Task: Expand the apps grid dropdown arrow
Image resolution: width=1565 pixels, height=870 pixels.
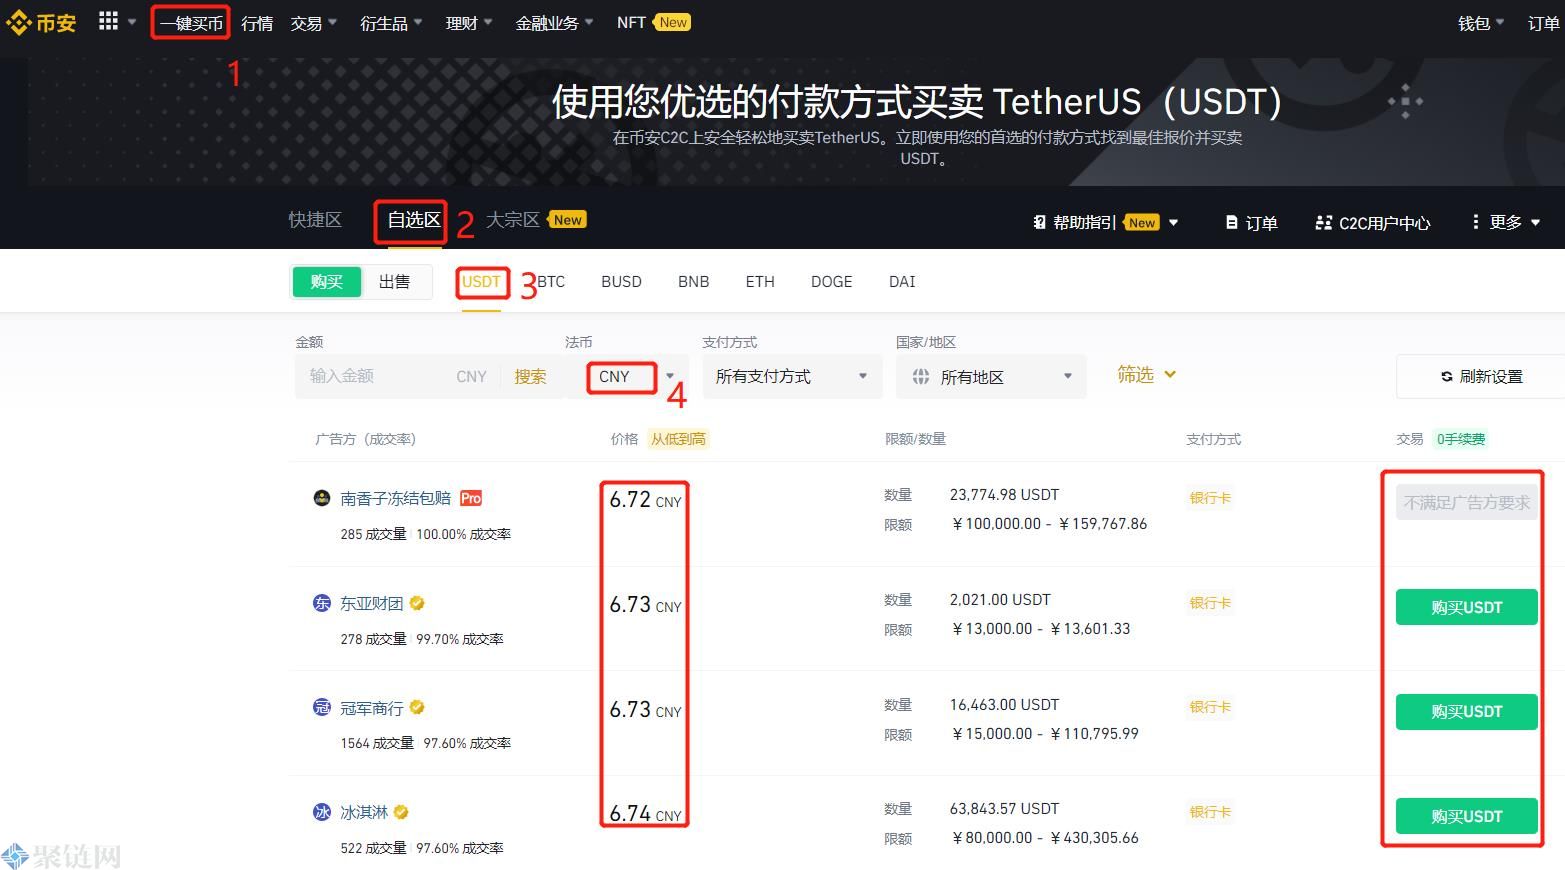Action: tap(132, 22)
